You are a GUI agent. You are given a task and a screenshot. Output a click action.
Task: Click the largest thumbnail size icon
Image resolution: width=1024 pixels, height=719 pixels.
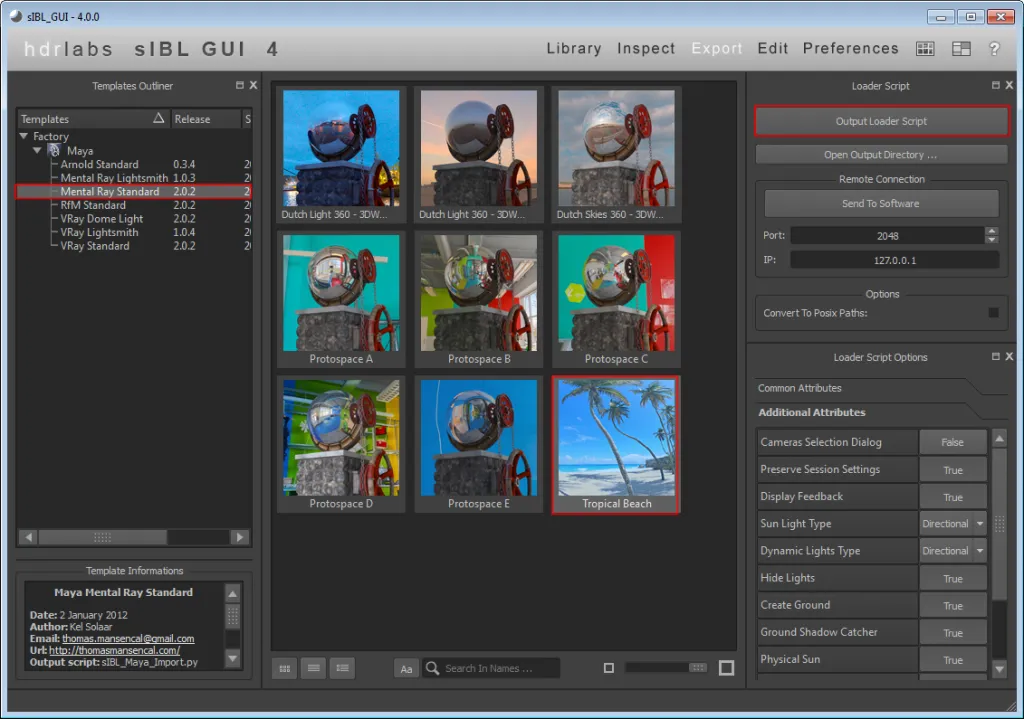pos(726,668)
